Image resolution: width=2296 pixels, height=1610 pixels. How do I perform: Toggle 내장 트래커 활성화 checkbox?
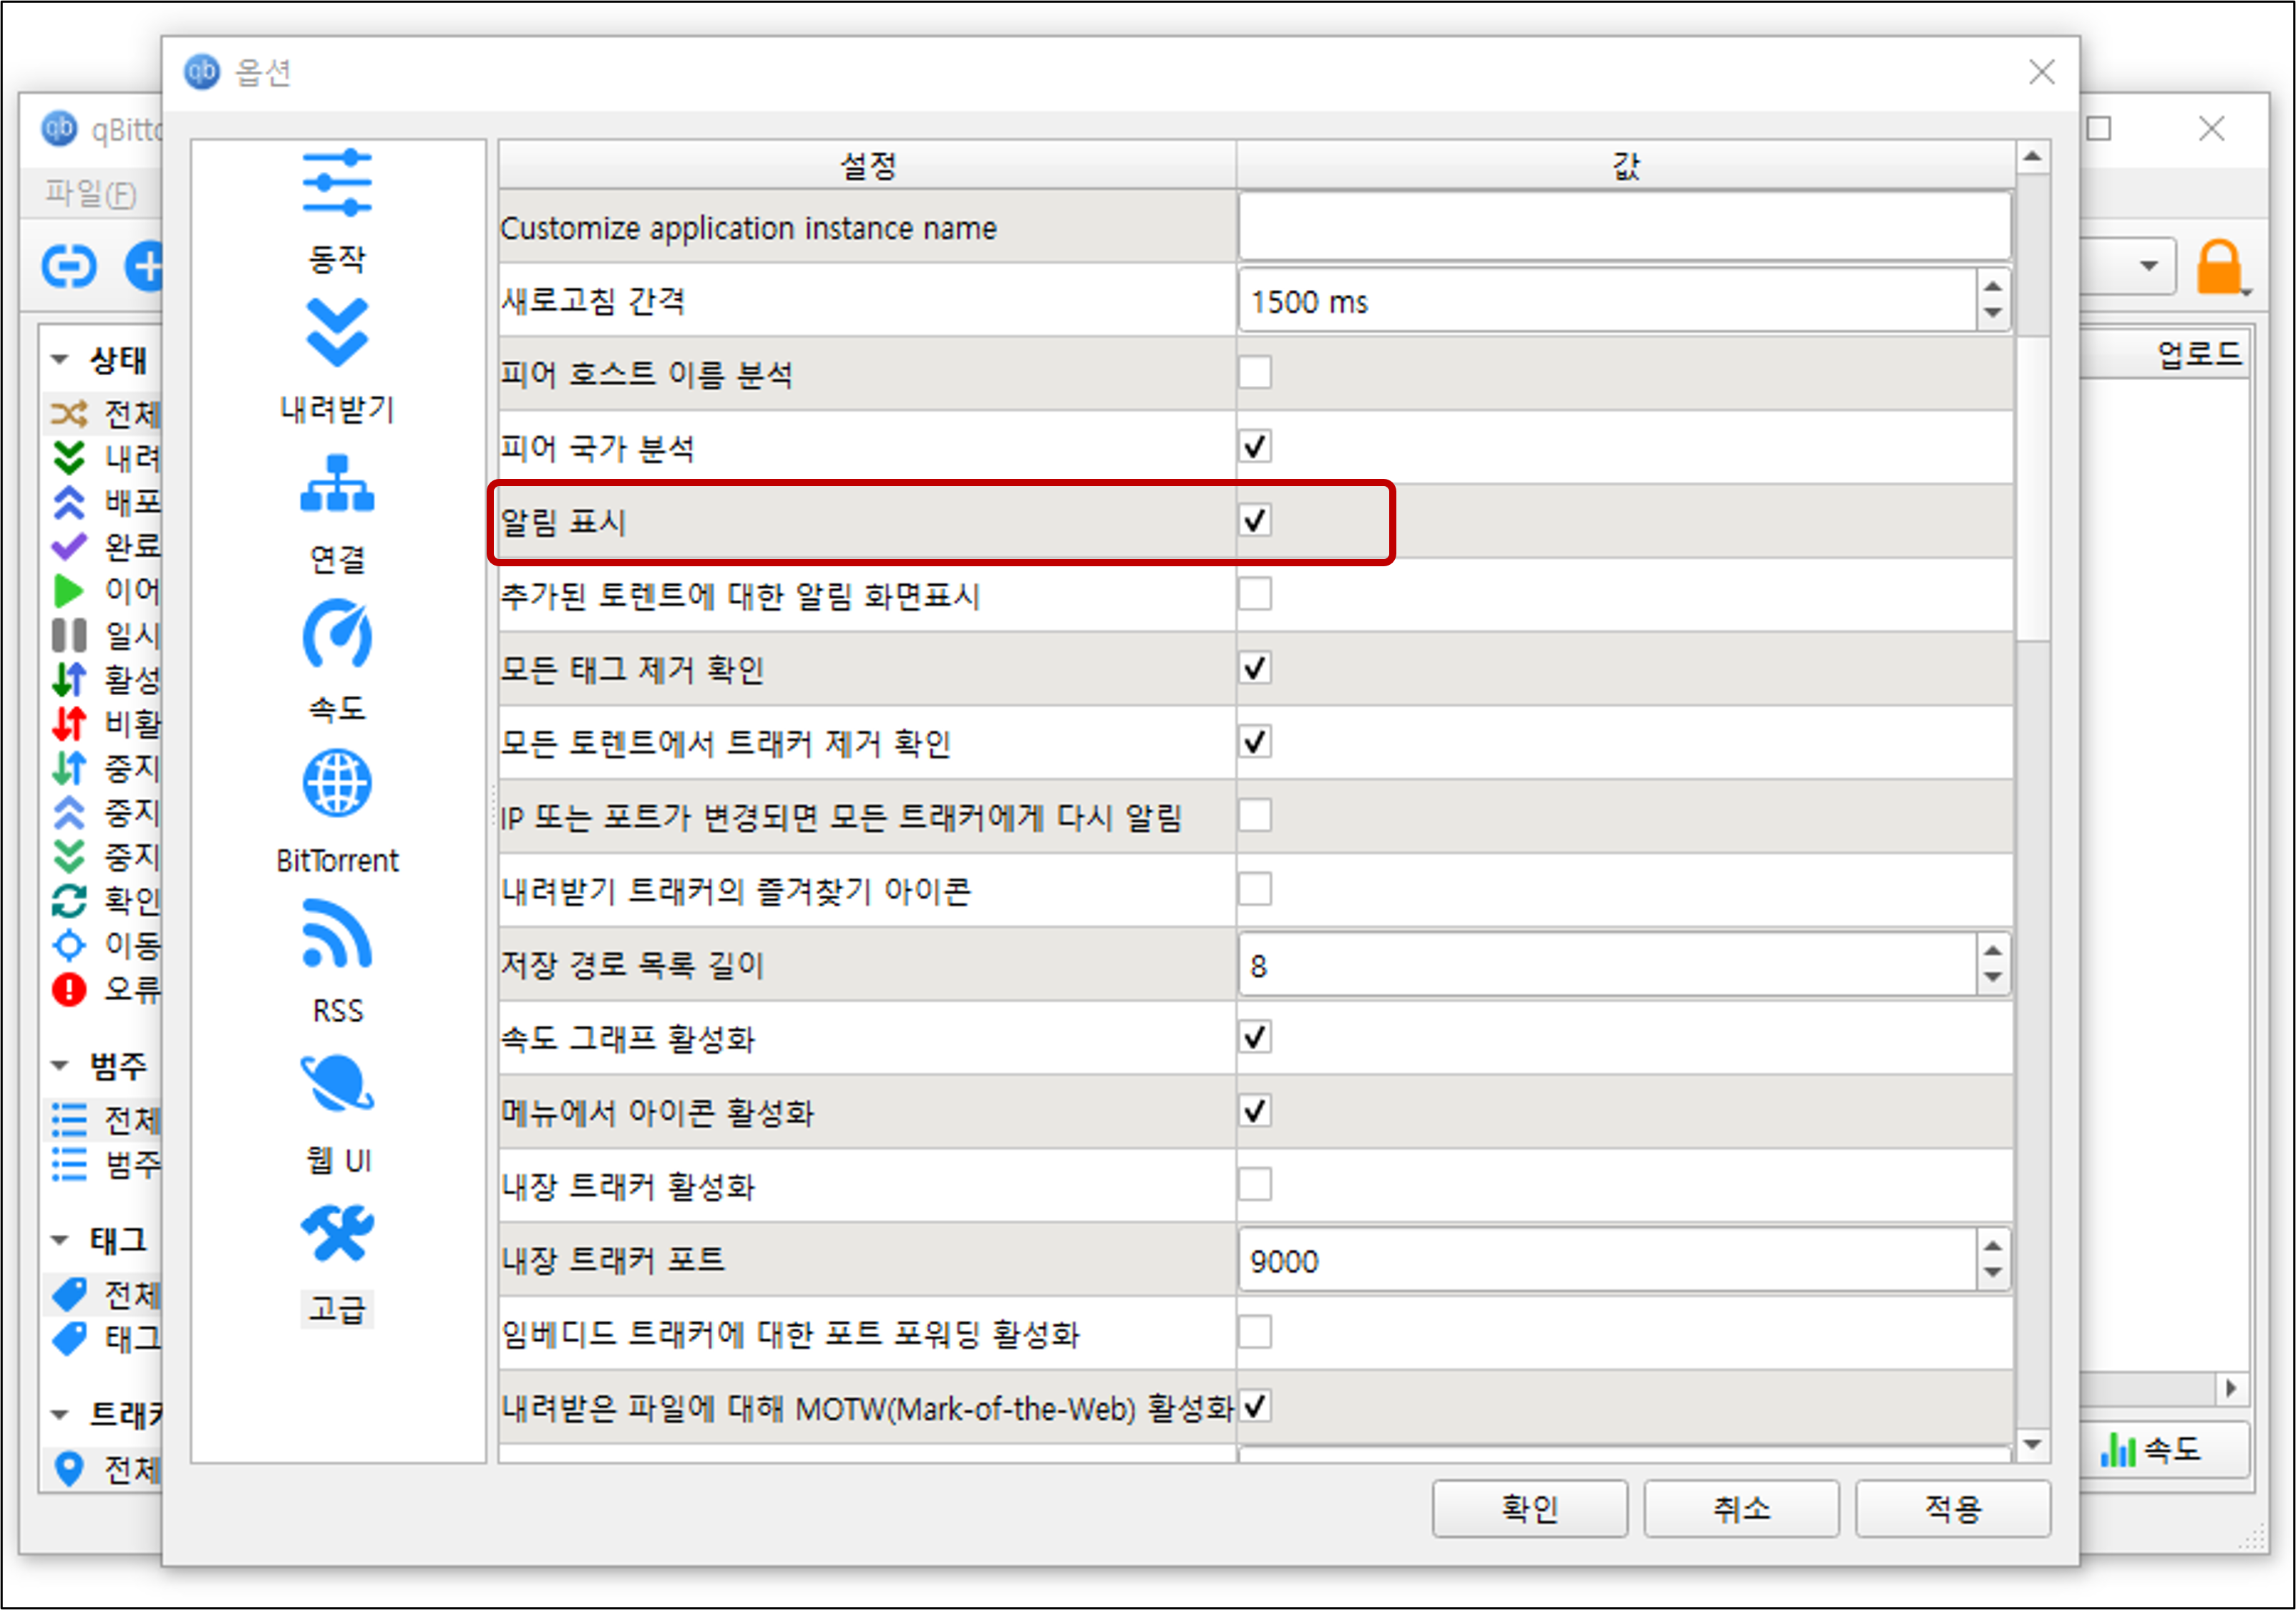[x=1255, y=1185]
